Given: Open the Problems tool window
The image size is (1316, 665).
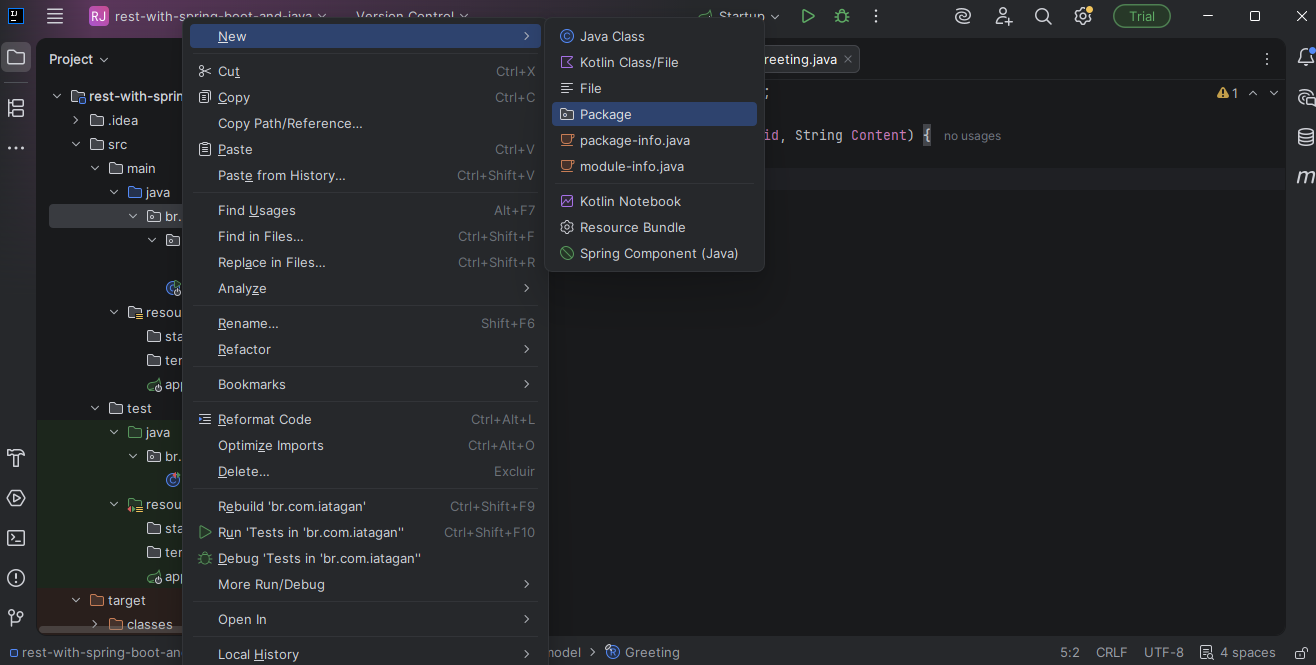Looking at the screenshot, I should (x=16, y=578).
